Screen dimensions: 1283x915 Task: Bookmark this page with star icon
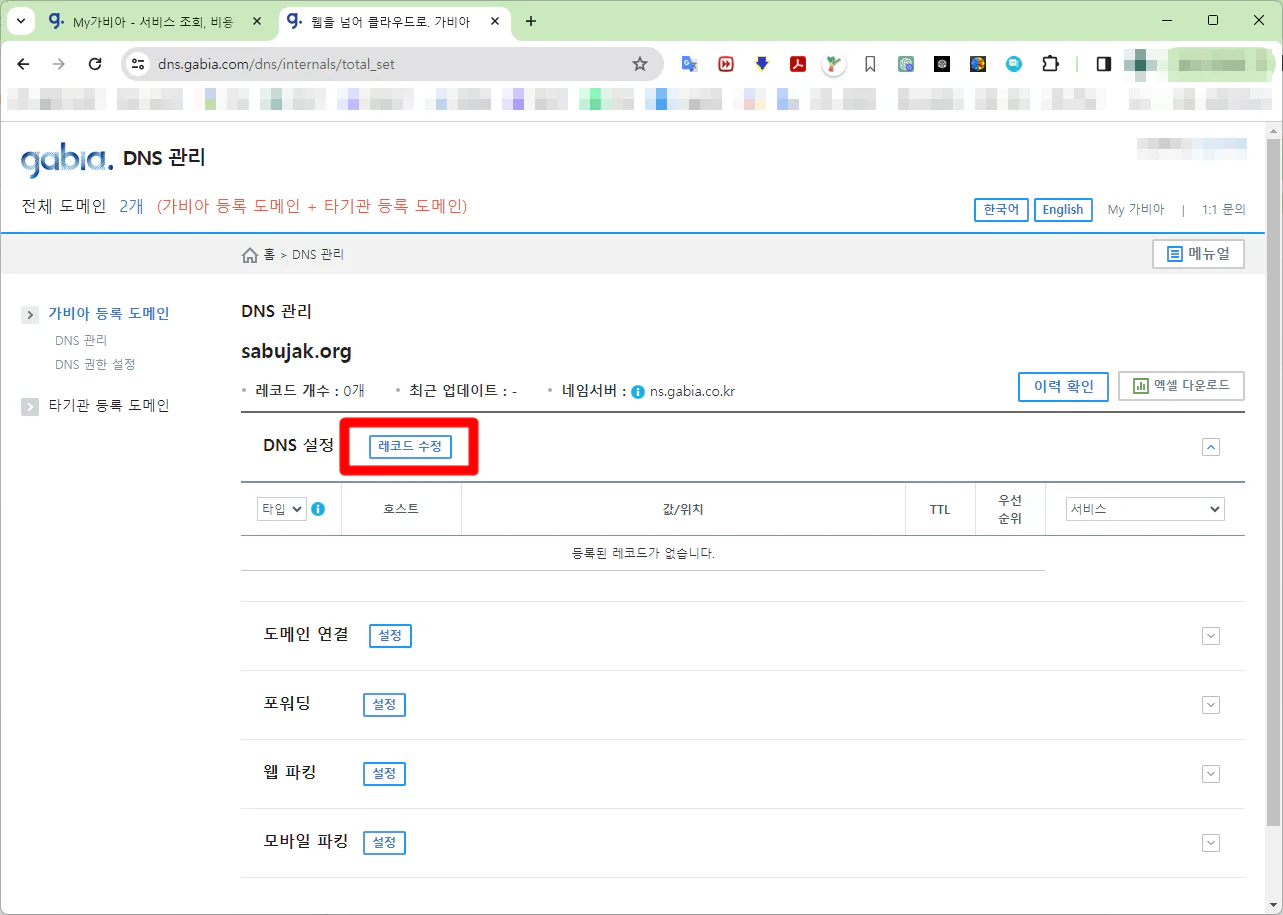[x=640, y=64]
